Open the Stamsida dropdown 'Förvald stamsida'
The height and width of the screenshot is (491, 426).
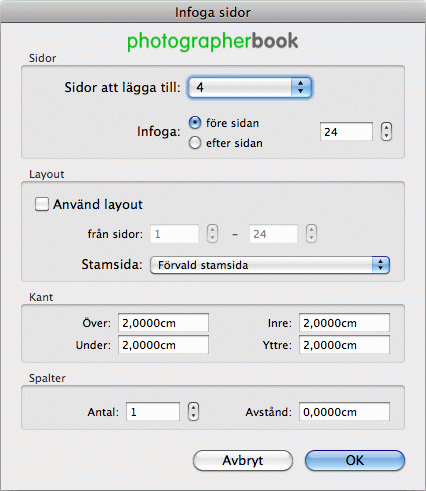(270, 265)
